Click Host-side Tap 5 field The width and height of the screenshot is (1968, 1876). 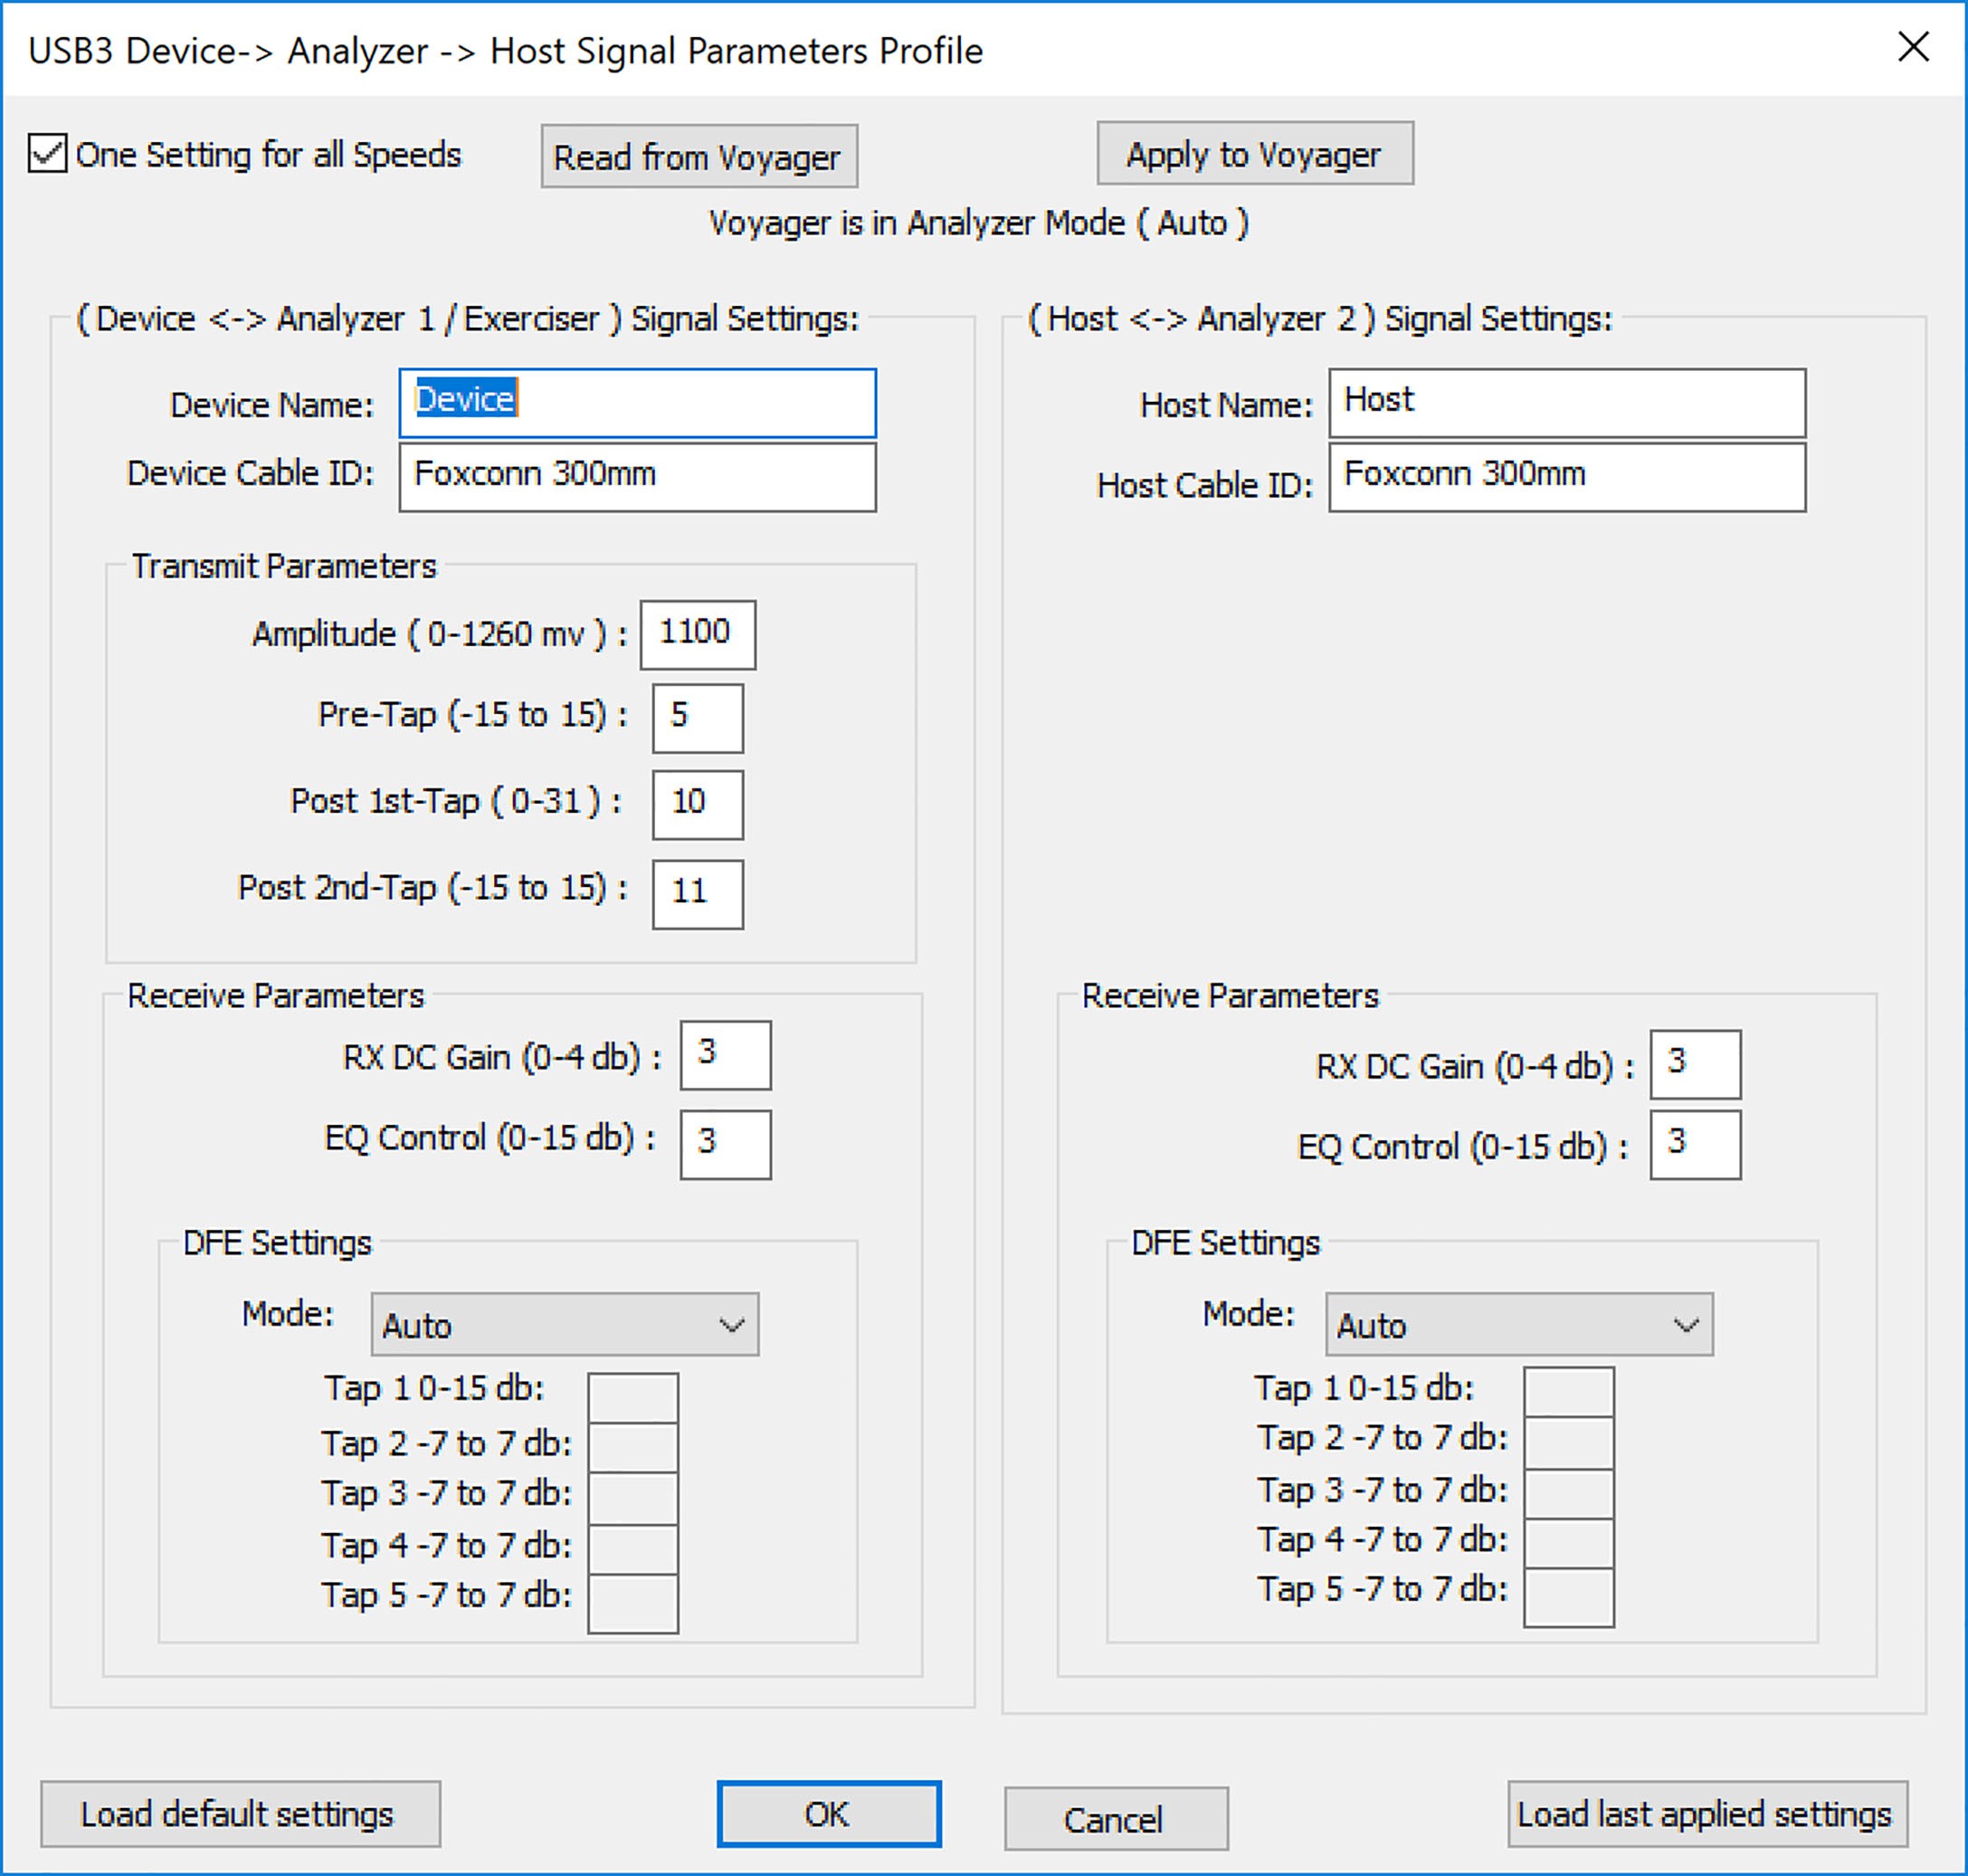coord(1568,1598)
